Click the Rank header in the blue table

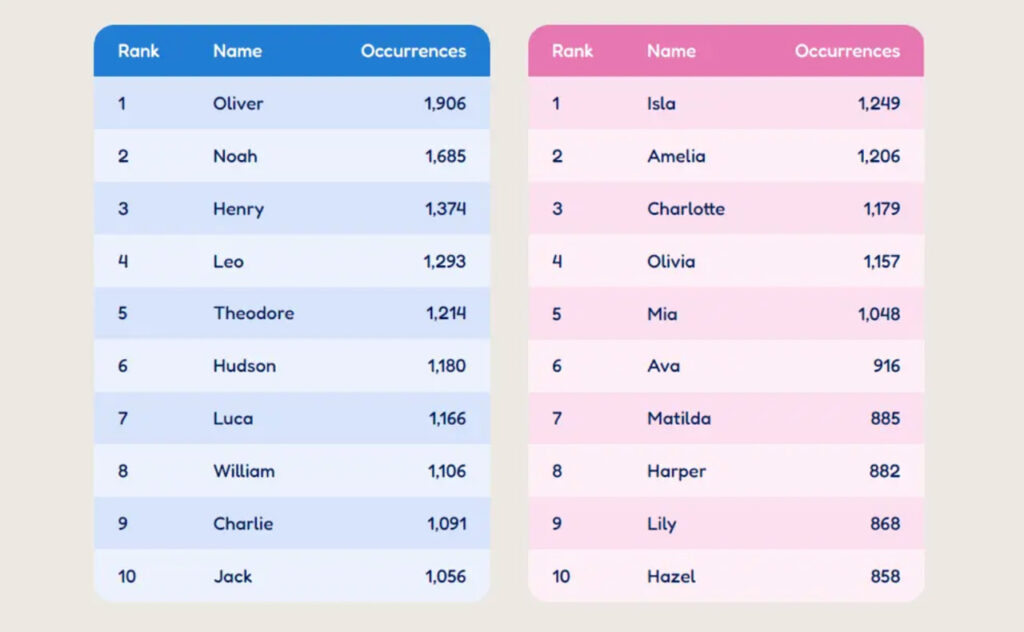pyautogui.click(x=138, y=51)
